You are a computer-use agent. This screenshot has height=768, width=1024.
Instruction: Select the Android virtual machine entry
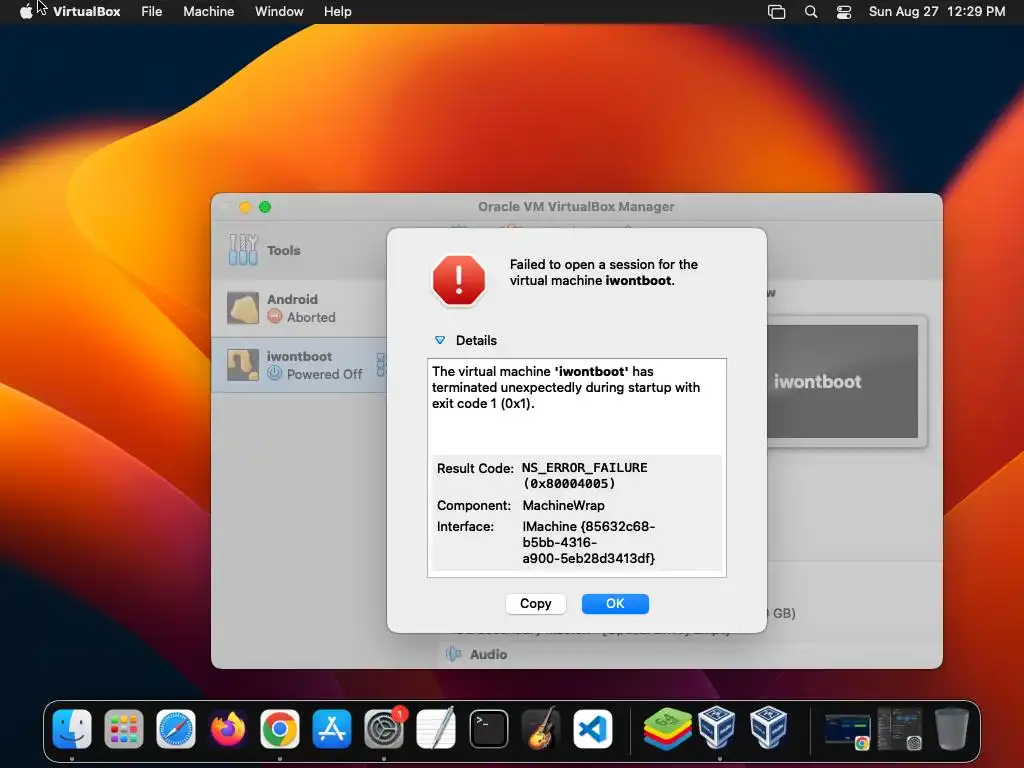(299, 308)
